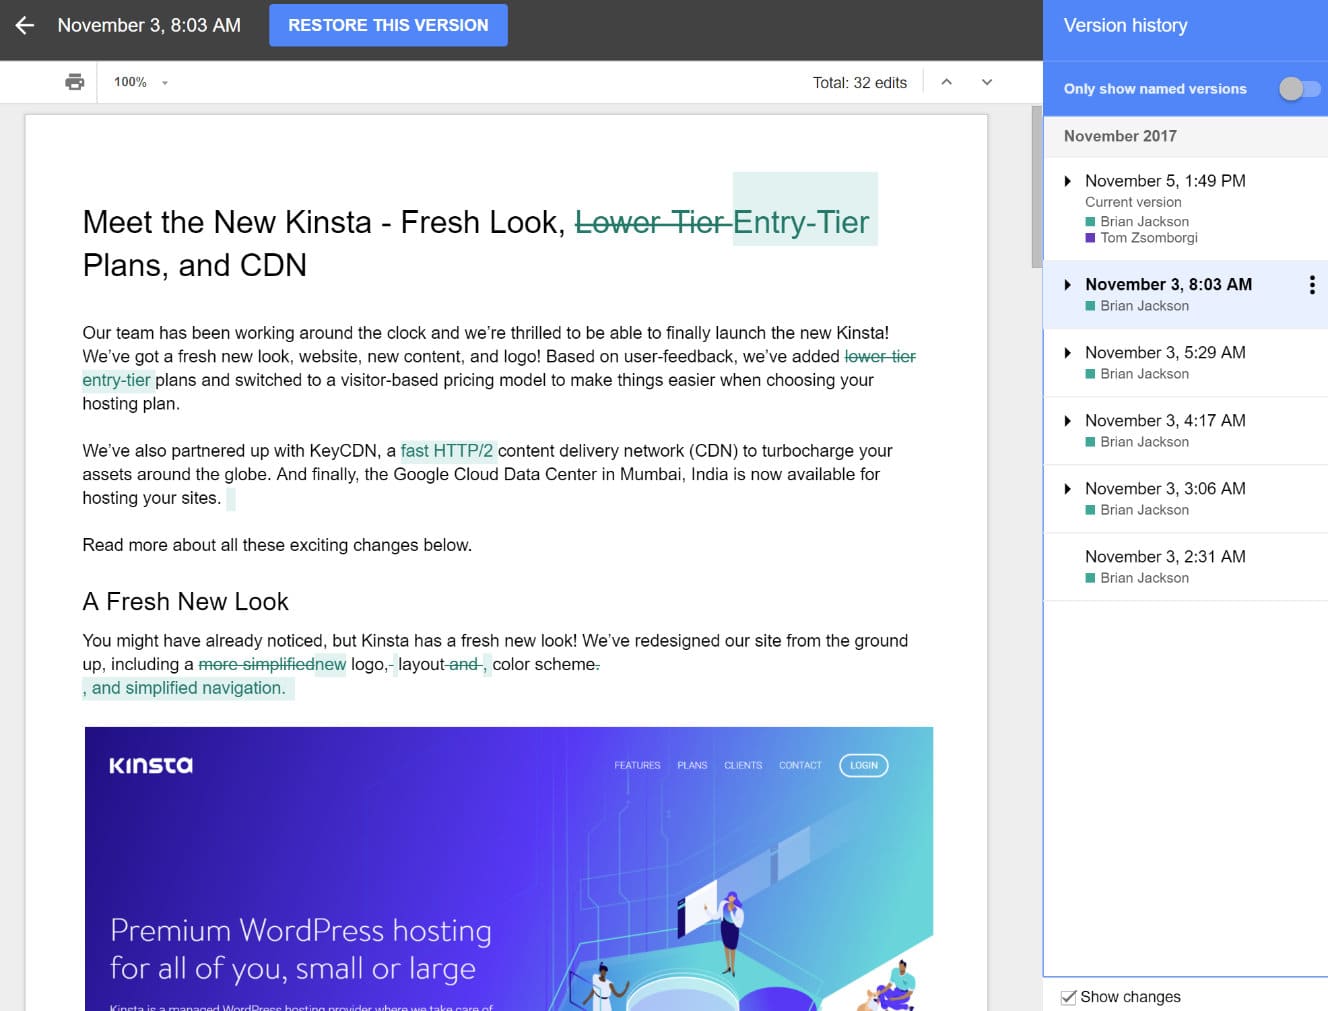Viewport: 1328px width, 1011px height.
Task: Expand the November 3, 4:17 AM version
Action: click(x=1068, y=420)
